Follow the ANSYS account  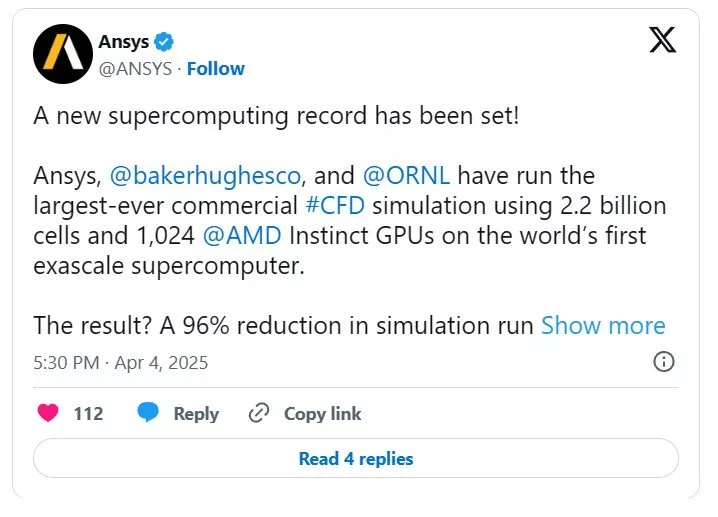click(216, 68)
